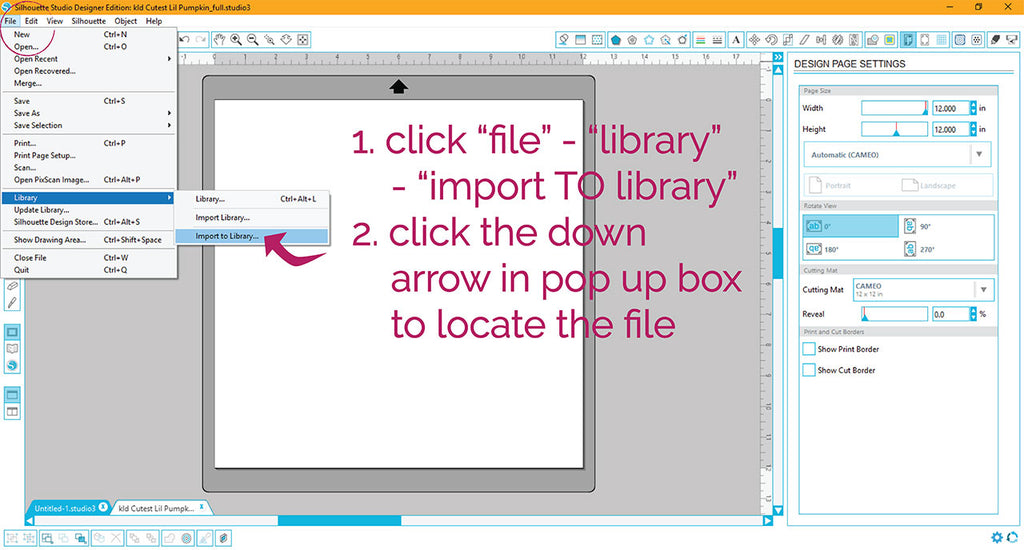This screenshot has height=550, width=1024.
Task: Click the Width value input field
Action: [x=950, y=108]
